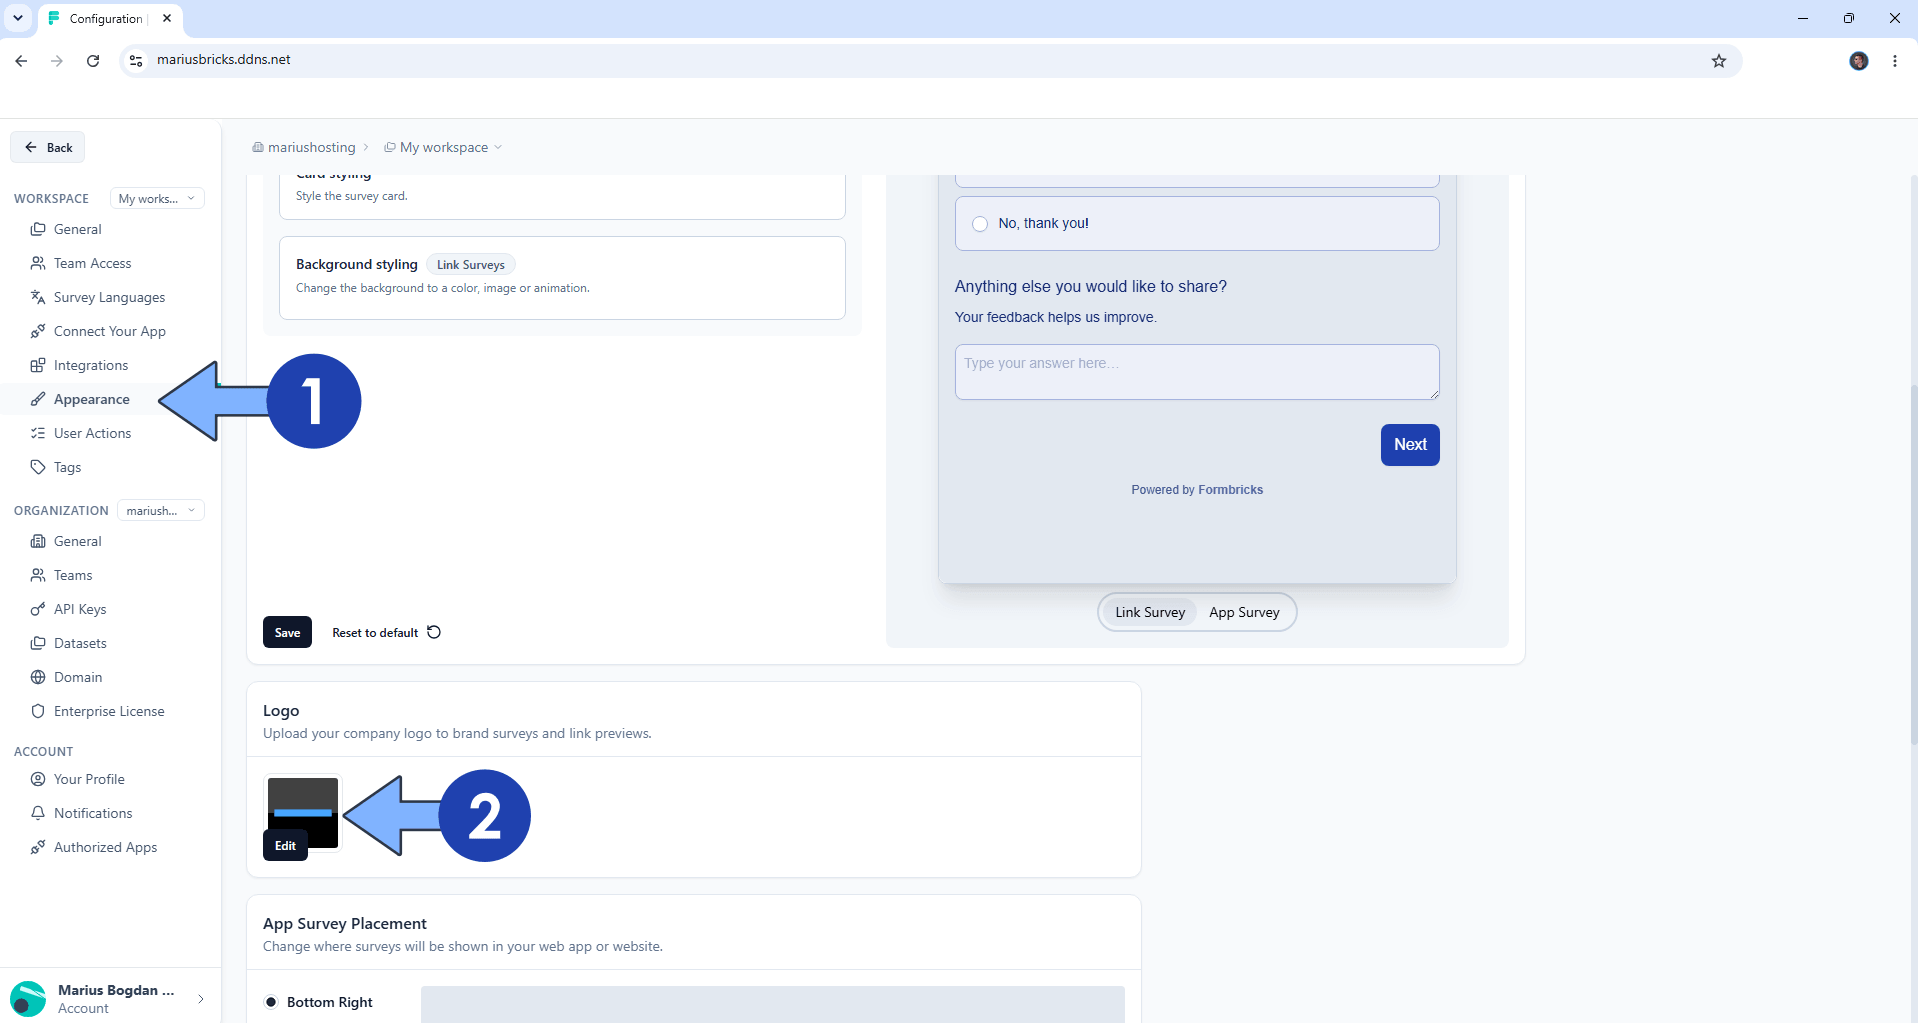Open the Formbricks link in preview
Image resolution: width=1918 pixels, height=1023 pixels.
[1230, 490]
